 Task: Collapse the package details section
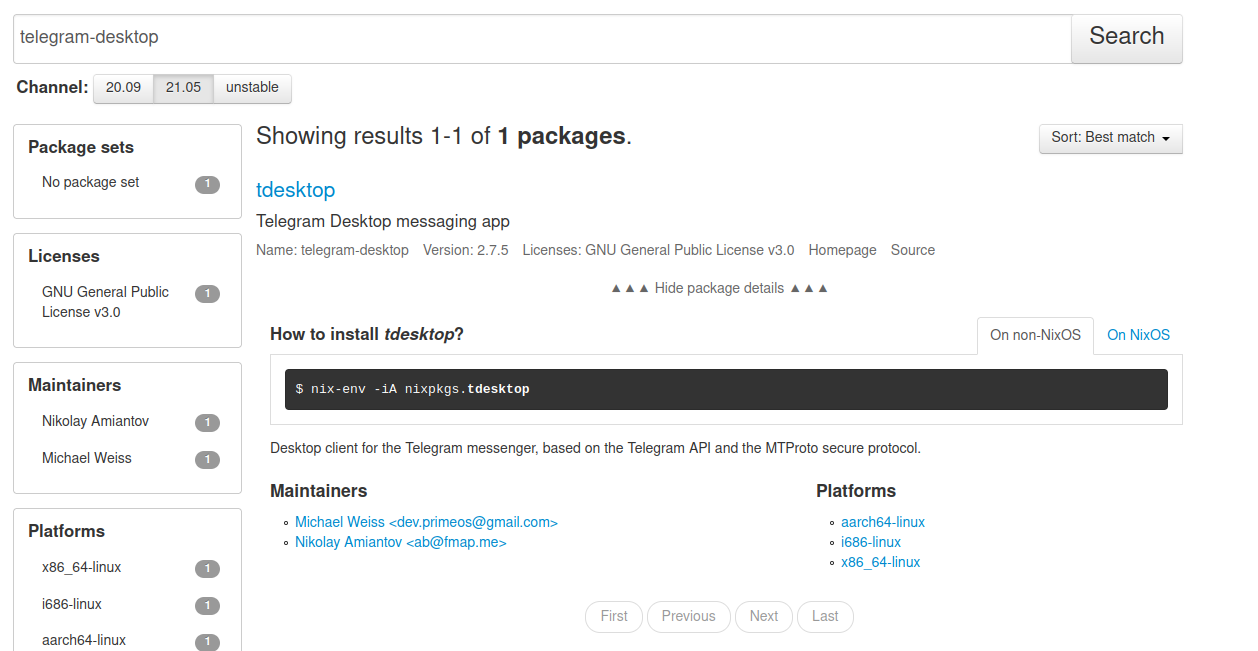pos(719,287)
